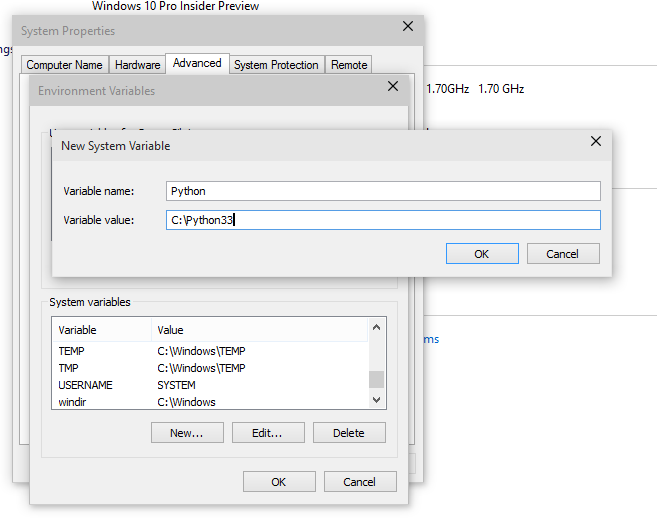
Task: Click New... under System variables
Action: click(x=187, y=433)
